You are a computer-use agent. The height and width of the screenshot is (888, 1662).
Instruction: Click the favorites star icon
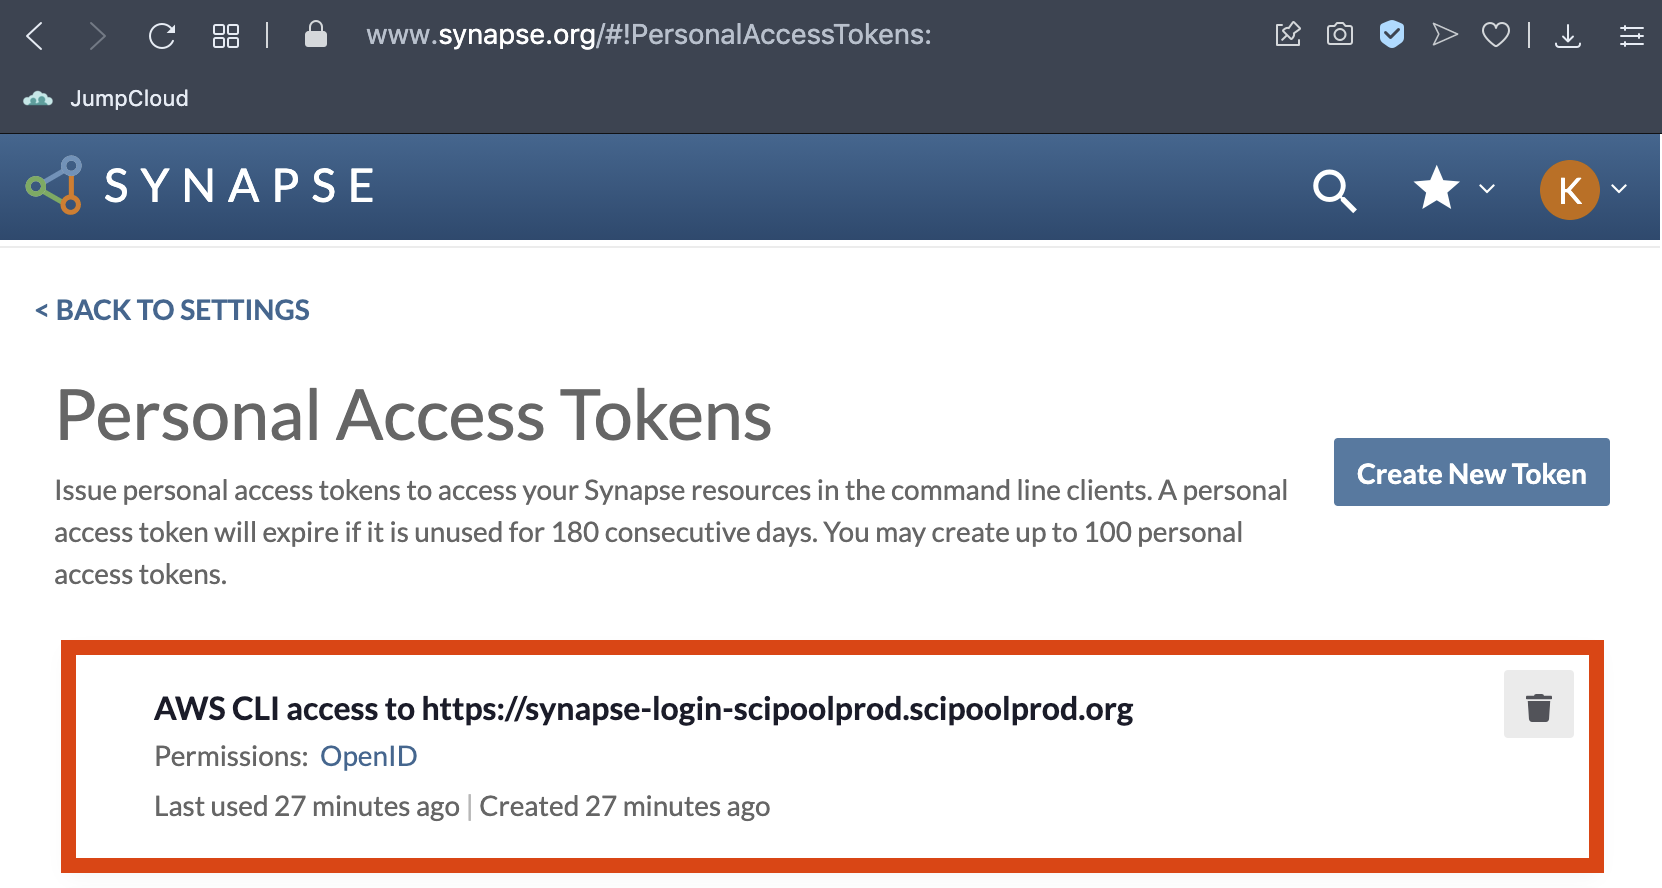(x=1436, y=188)
